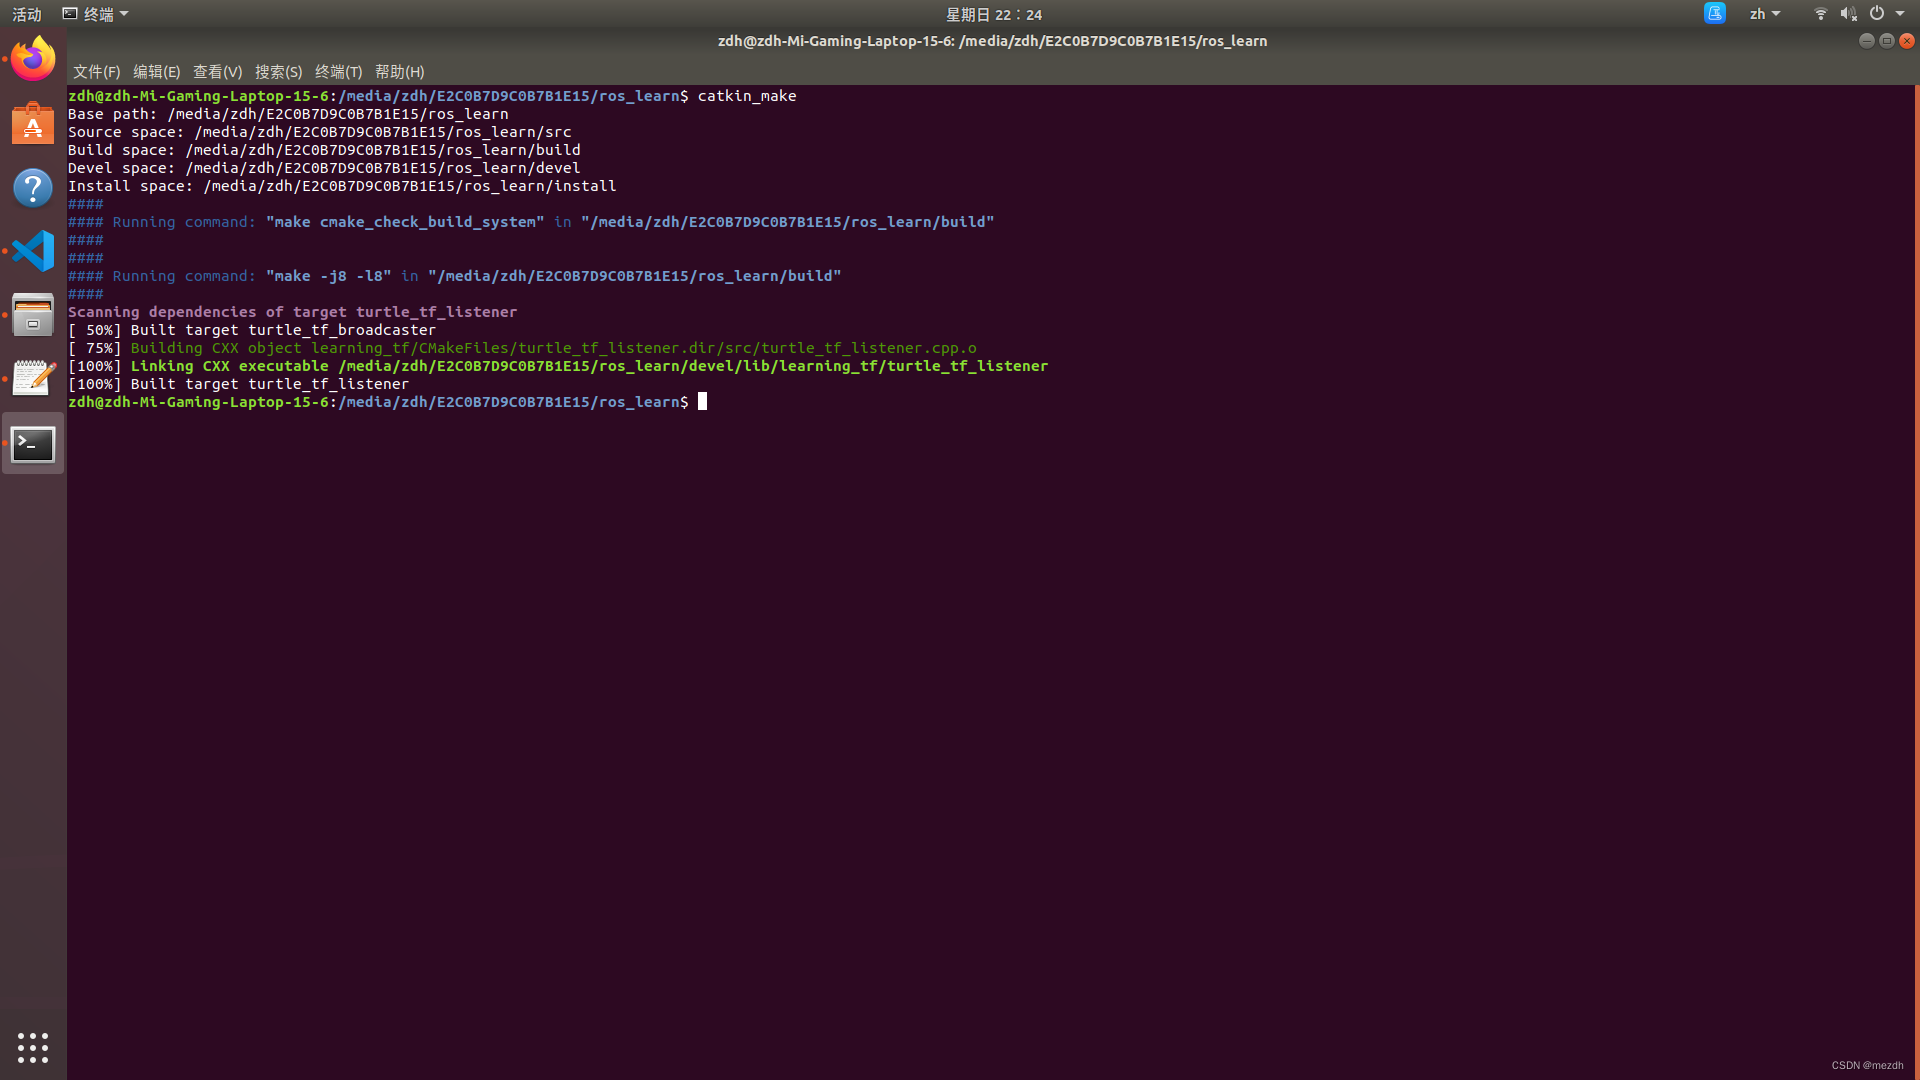Click the 'make -j8 -l8' command line

coord(455,276)
